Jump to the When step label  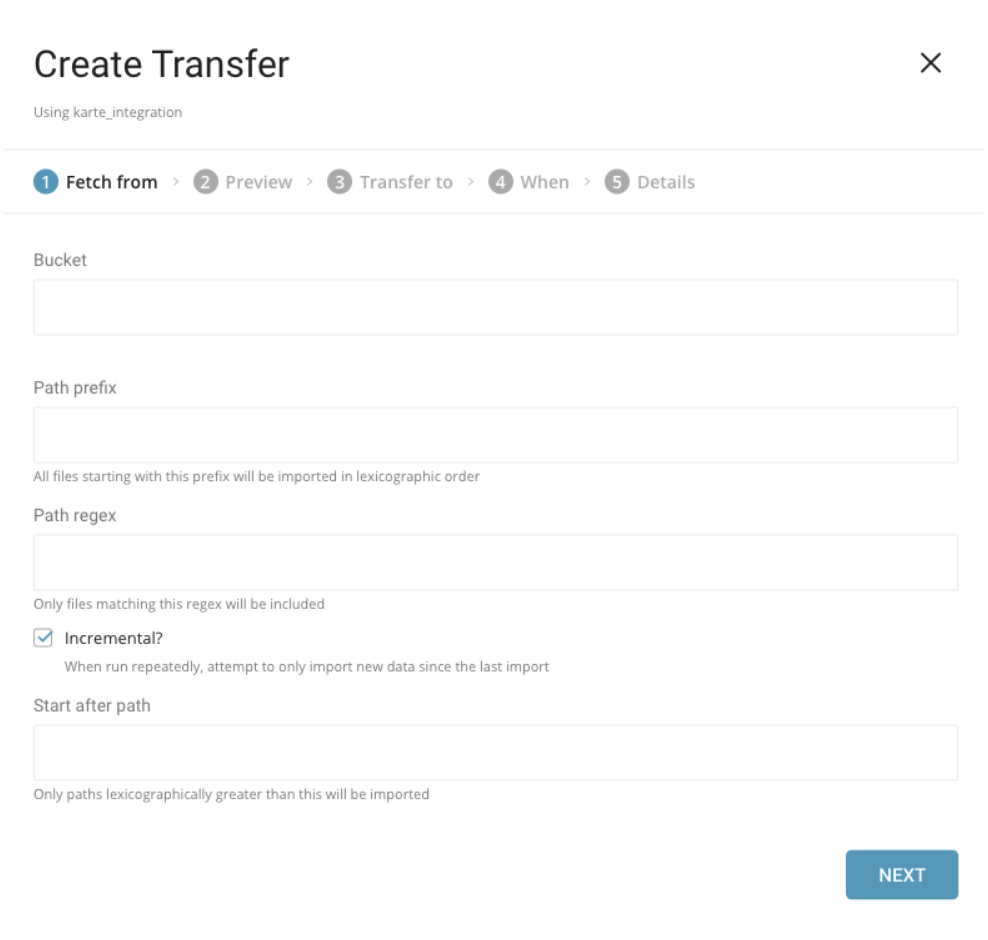tap(544, 182)
